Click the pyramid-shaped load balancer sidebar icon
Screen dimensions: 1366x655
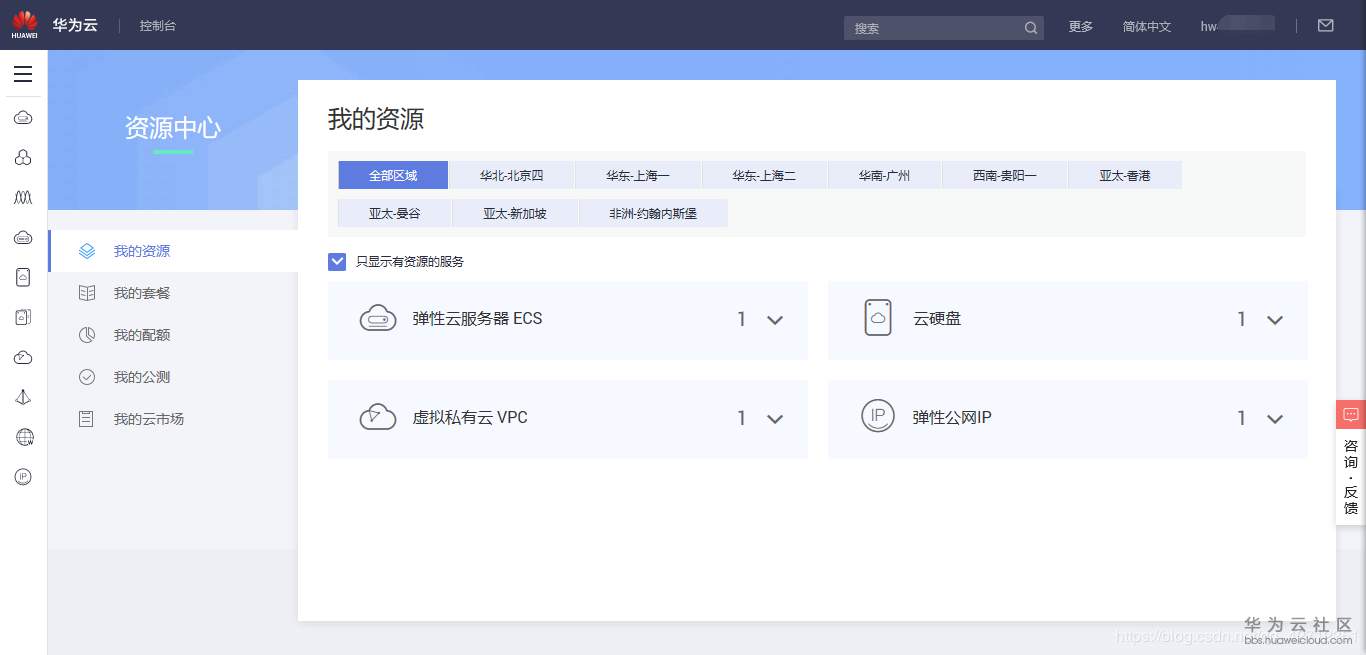point(23,397)
